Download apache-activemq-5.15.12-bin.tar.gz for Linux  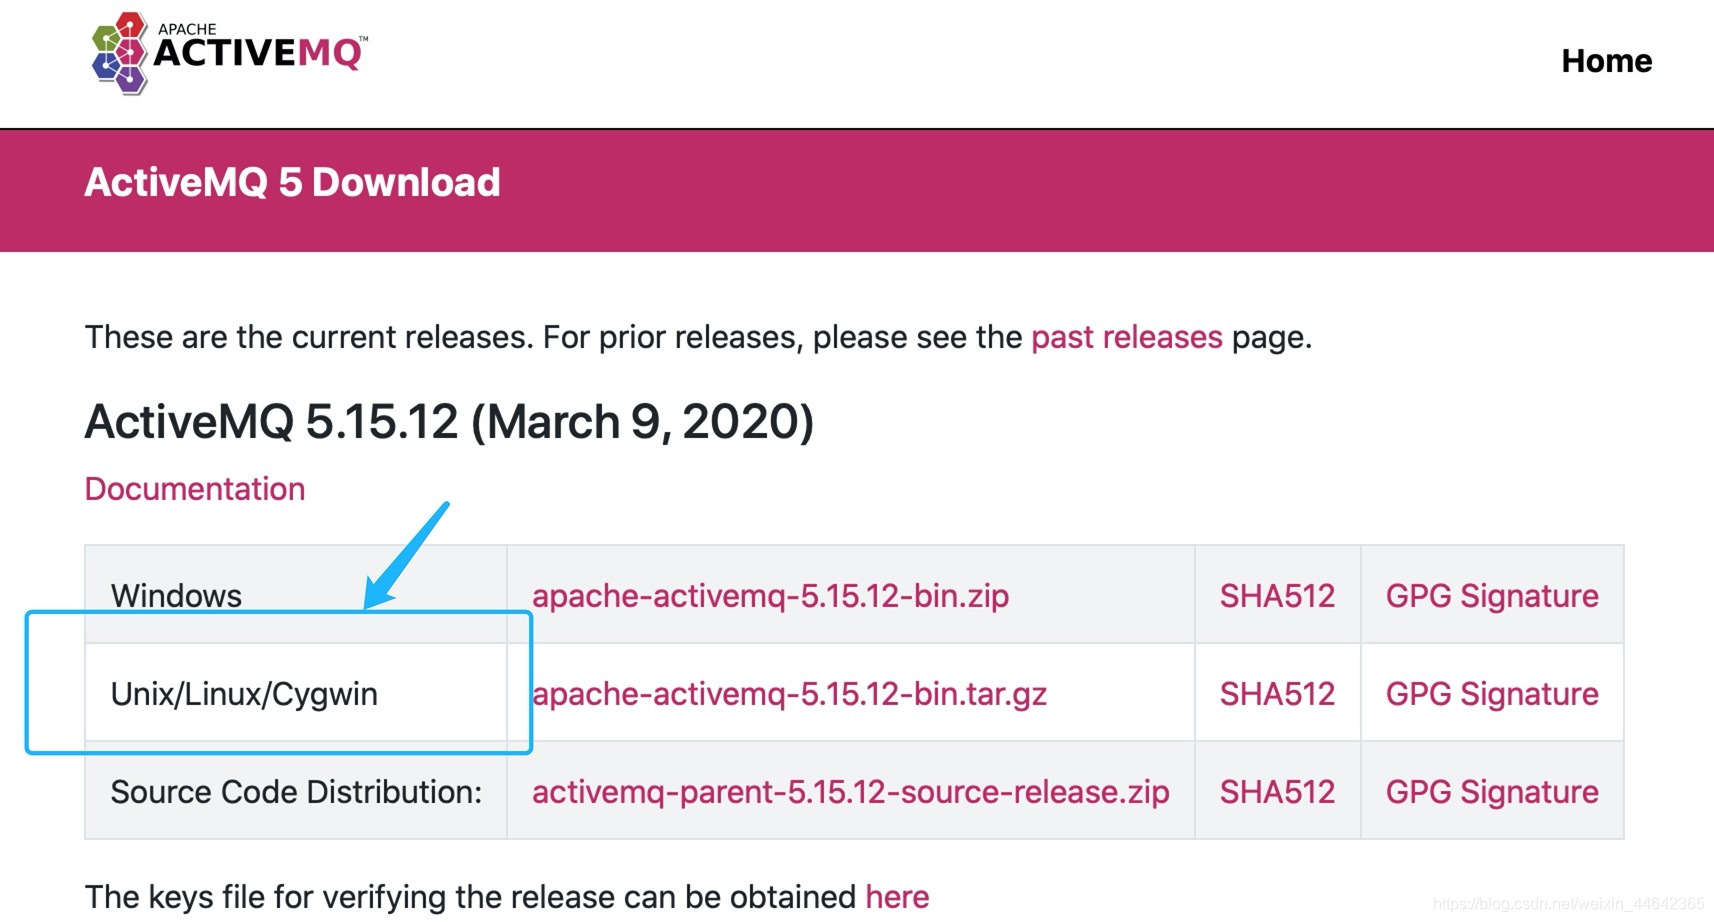(789, 693)
